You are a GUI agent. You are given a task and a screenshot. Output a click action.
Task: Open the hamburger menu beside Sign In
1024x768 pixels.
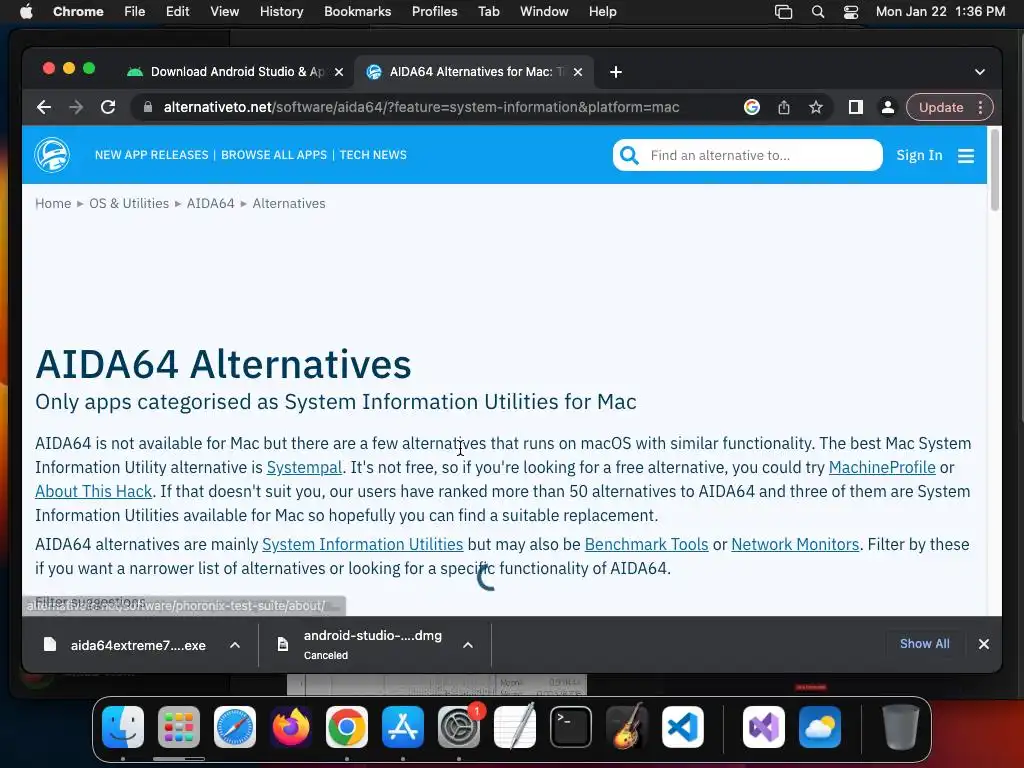[x=966, y=155]
